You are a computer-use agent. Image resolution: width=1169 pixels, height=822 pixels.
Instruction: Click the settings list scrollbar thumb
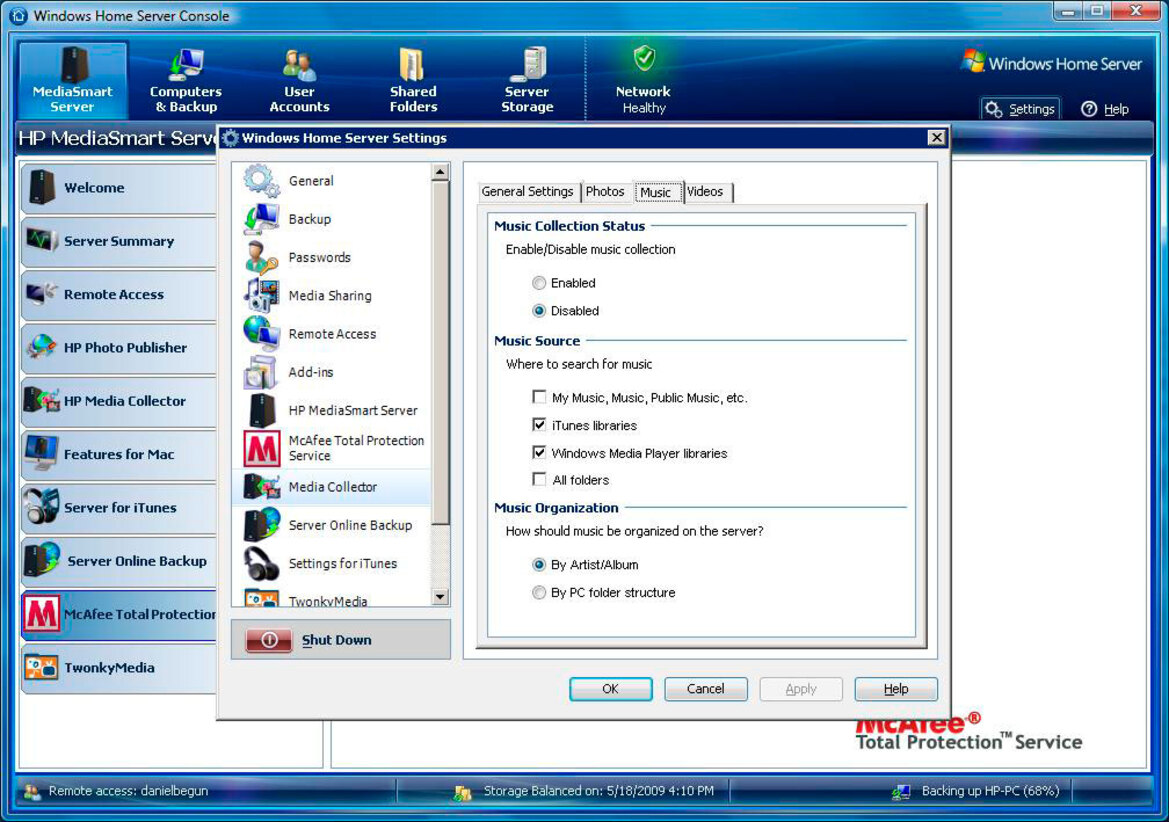[440, 352]
